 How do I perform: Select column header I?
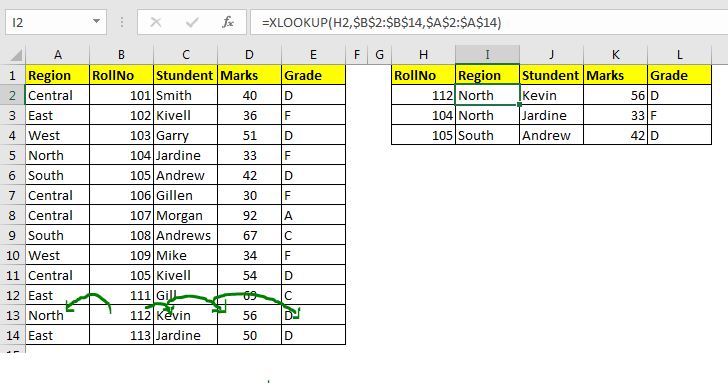click(487, 55)
